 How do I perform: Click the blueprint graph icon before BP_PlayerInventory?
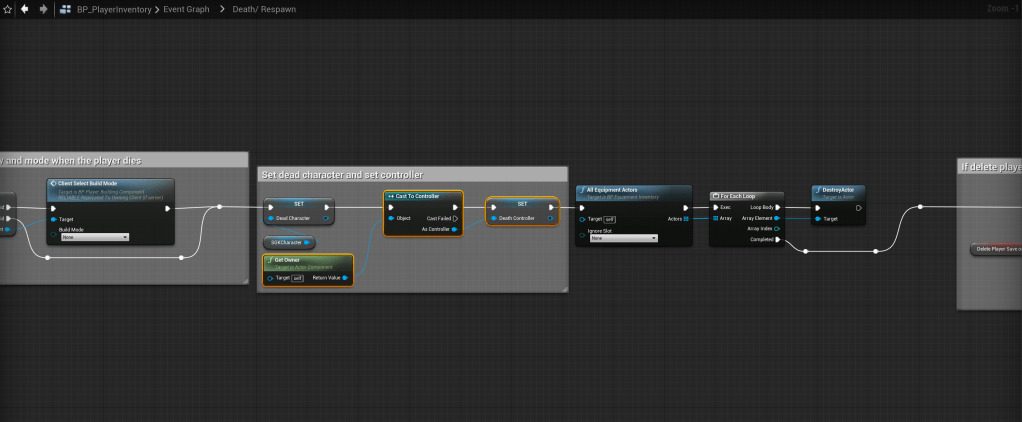pos(66,9)
